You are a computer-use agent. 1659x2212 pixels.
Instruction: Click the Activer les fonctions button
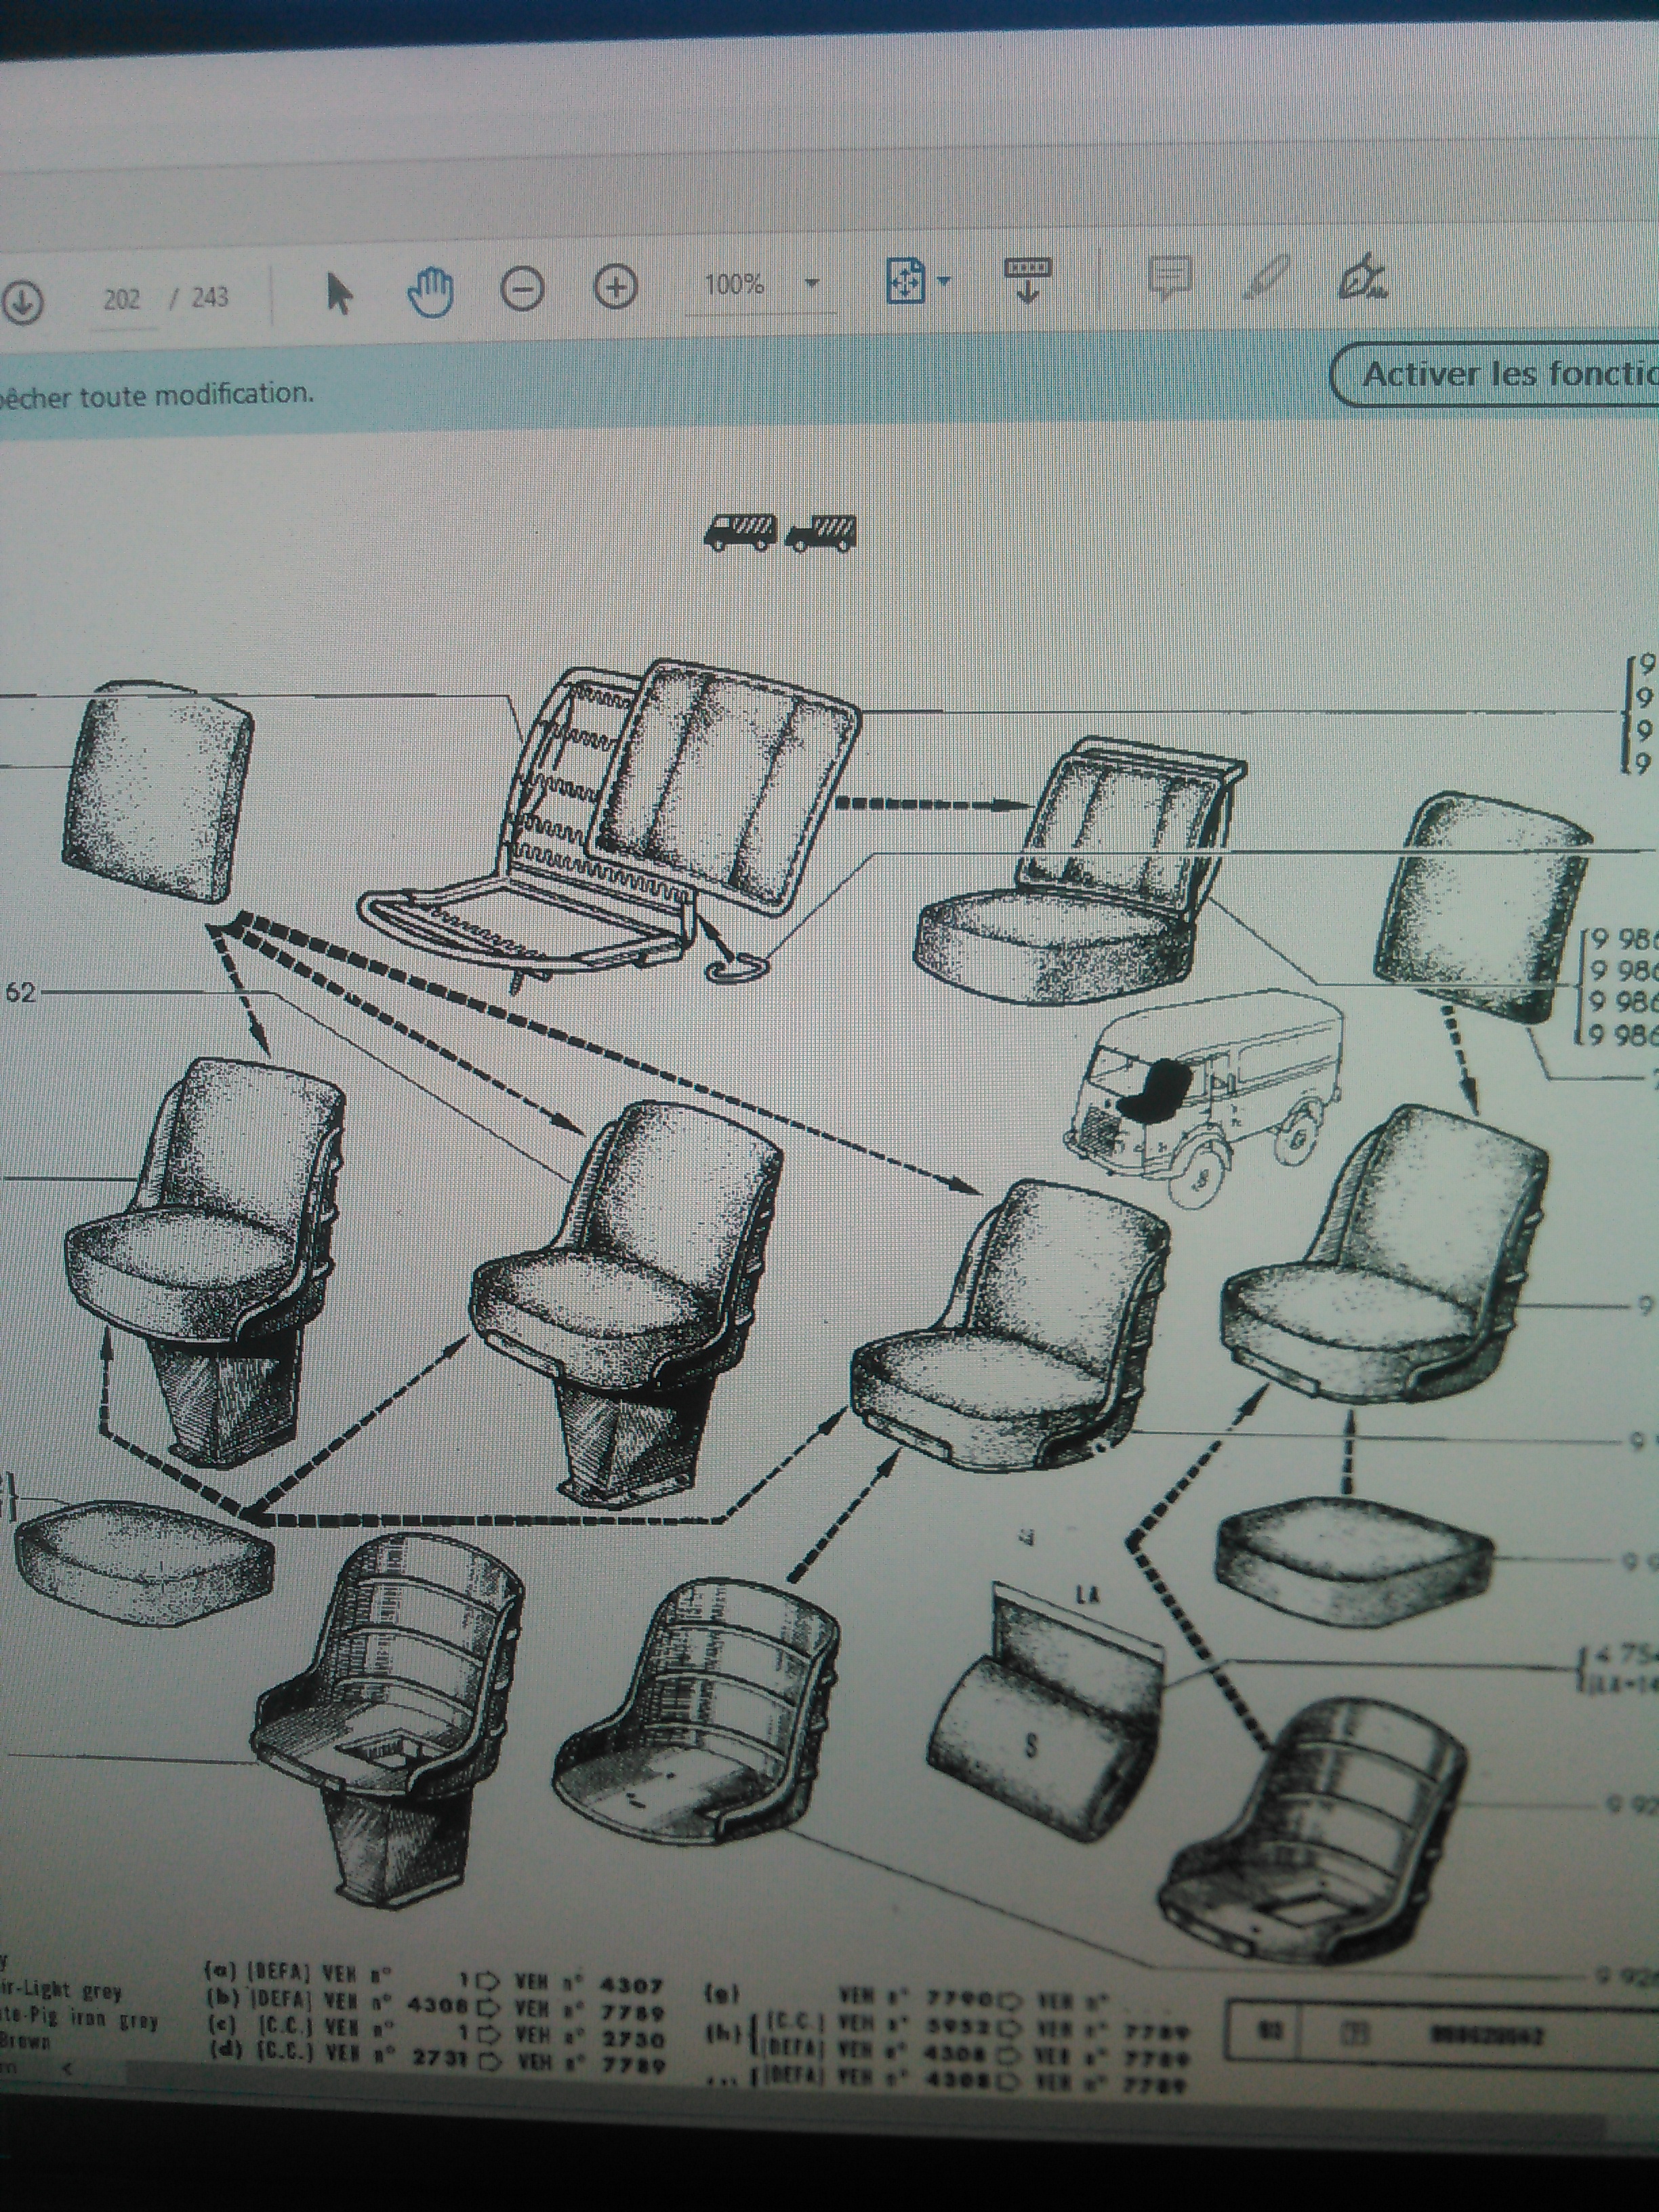[1496, 373]
